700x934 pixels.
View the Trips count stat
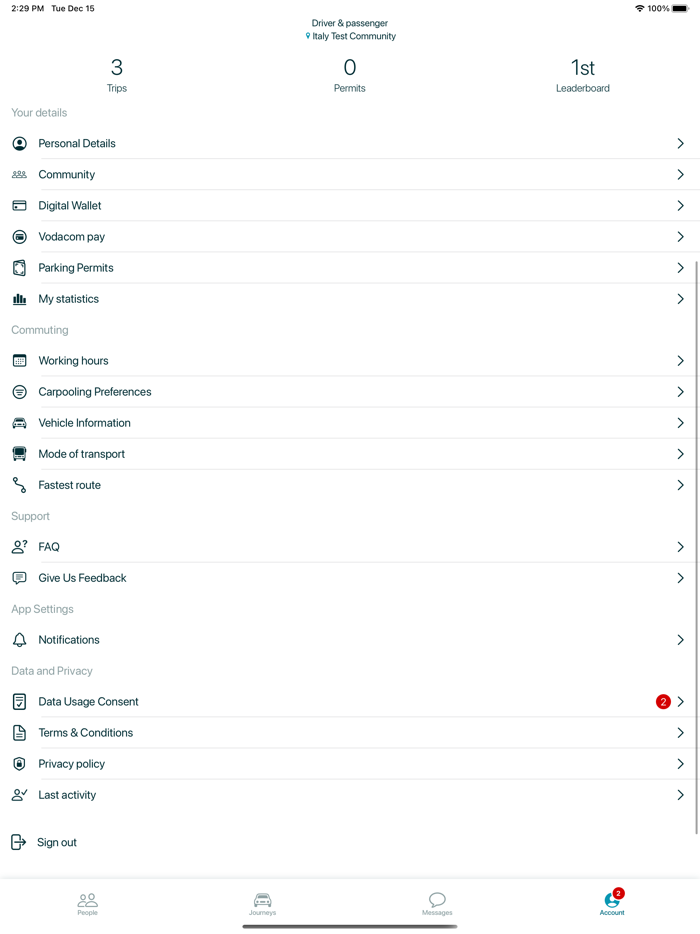pos(117,75)
